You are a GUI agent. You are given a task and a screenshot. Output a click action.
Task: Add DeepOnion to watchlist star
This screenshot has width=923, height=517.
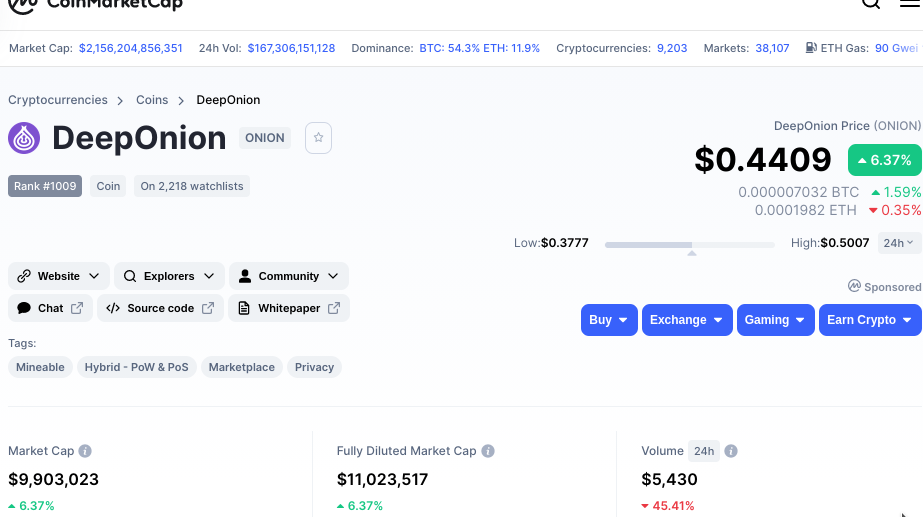(318, 138)
